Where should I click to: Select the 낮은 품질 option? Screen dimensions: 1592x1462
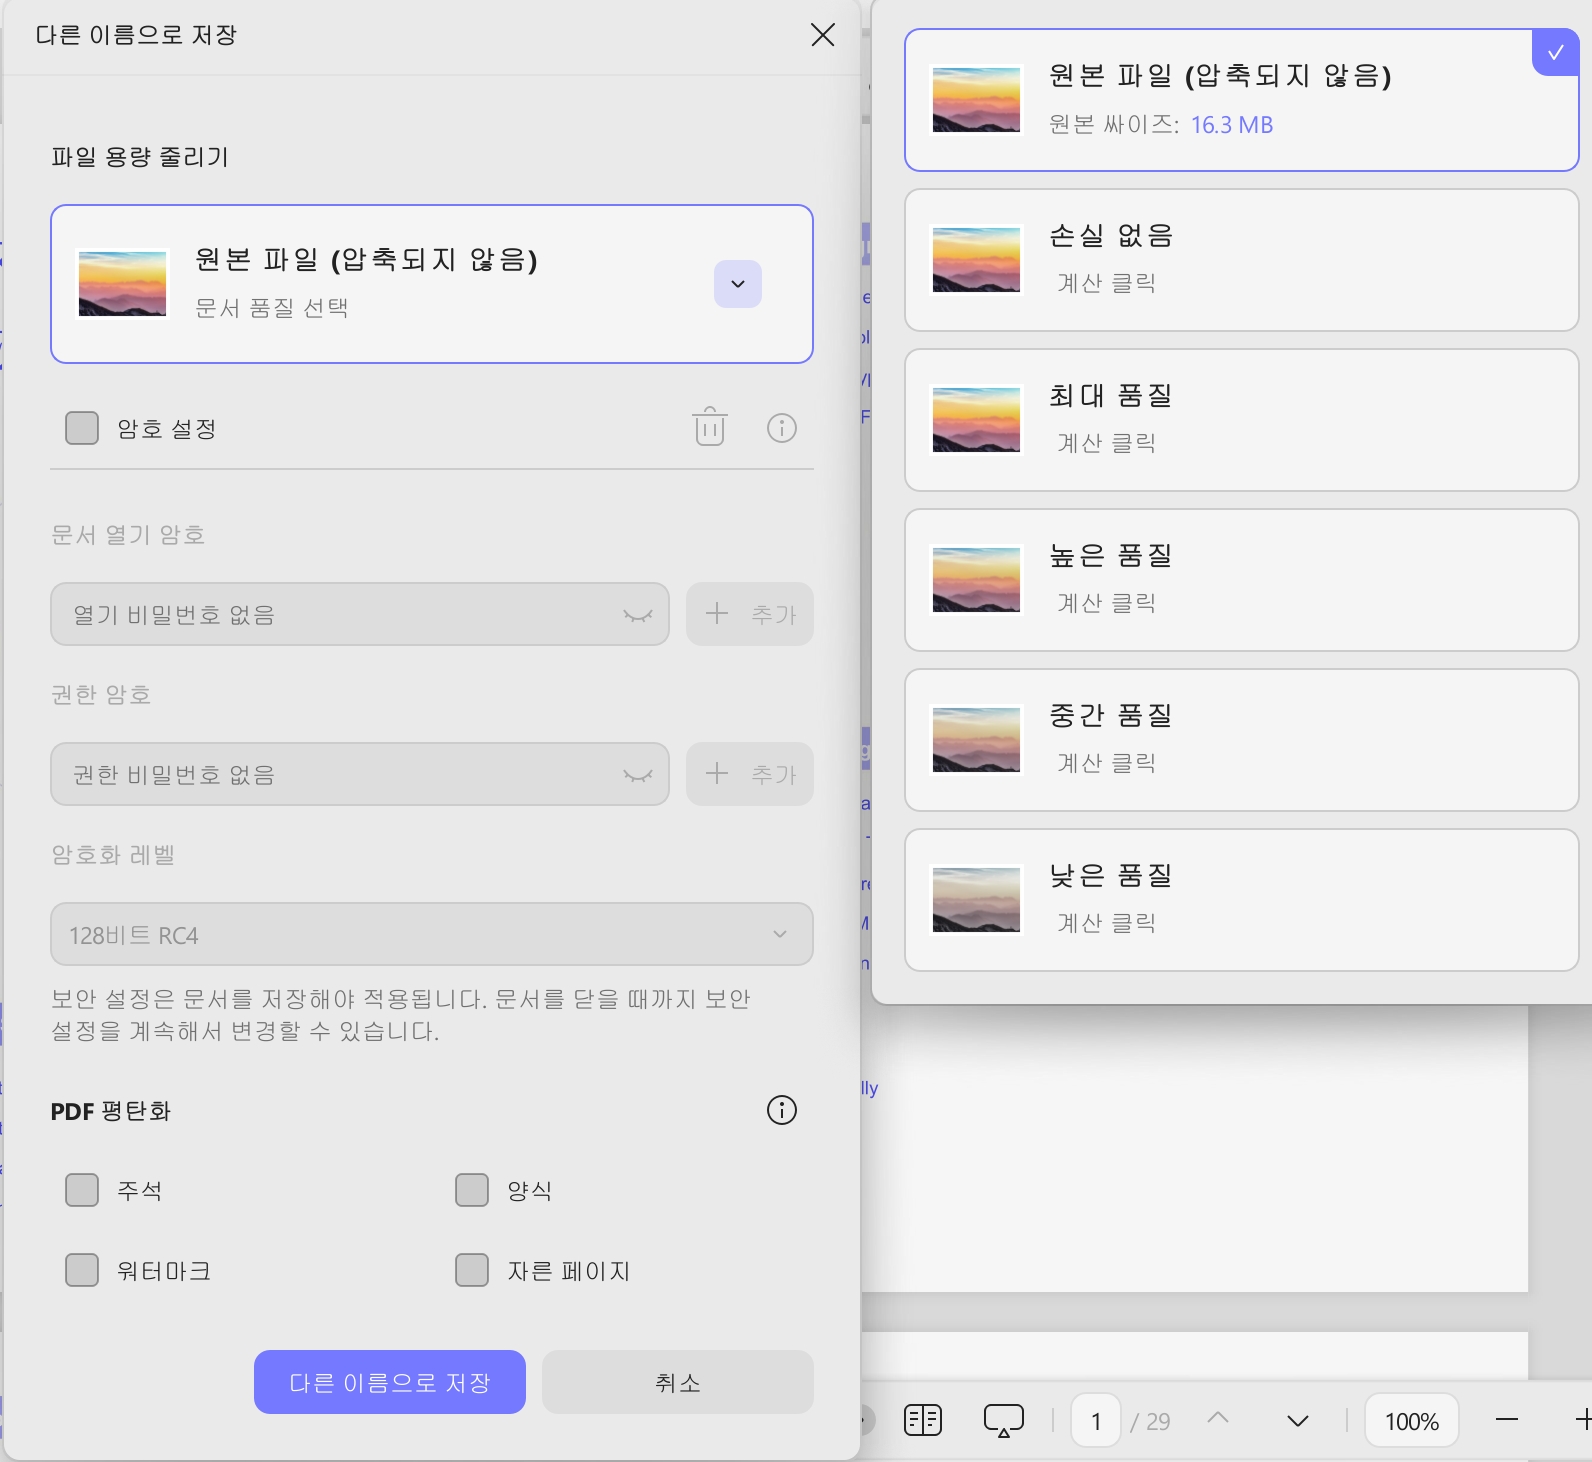(1242, 900)
